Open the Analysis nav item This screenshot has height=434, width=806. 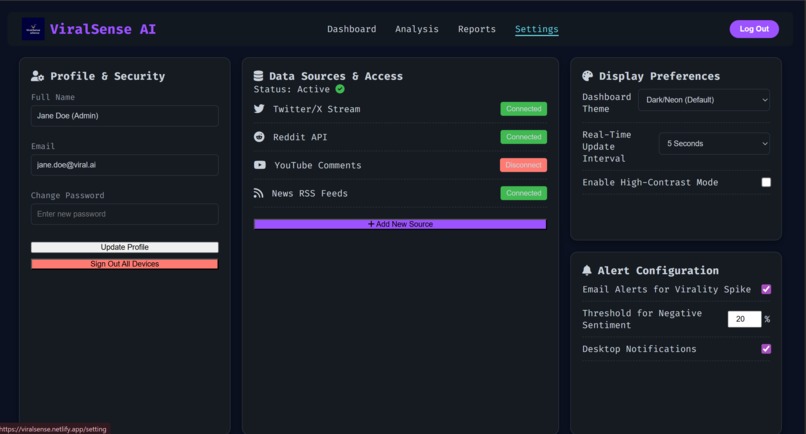(x=417, y=29)
